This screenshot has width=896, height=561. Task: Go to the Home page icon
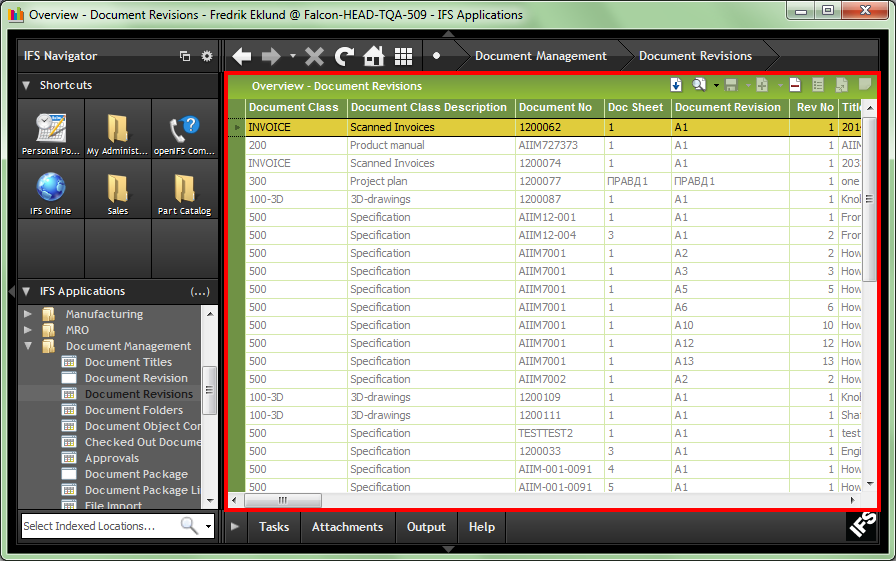click(x=374, y=56)
